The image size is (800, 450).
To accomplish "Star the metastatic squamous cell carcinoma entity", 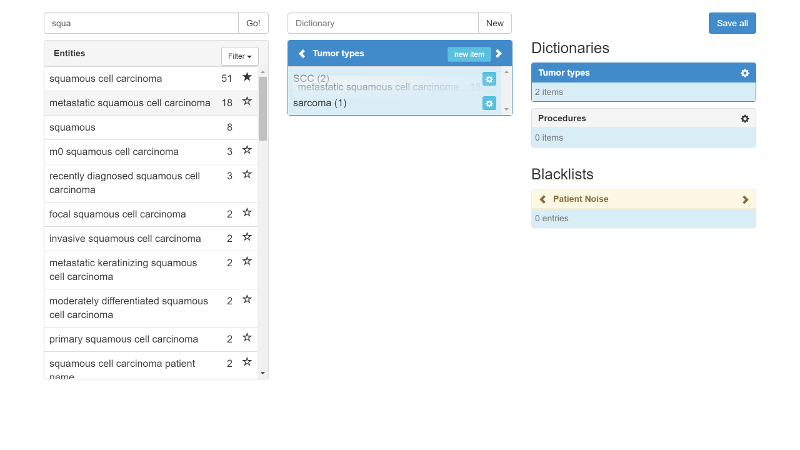I will tap(247, 101).
